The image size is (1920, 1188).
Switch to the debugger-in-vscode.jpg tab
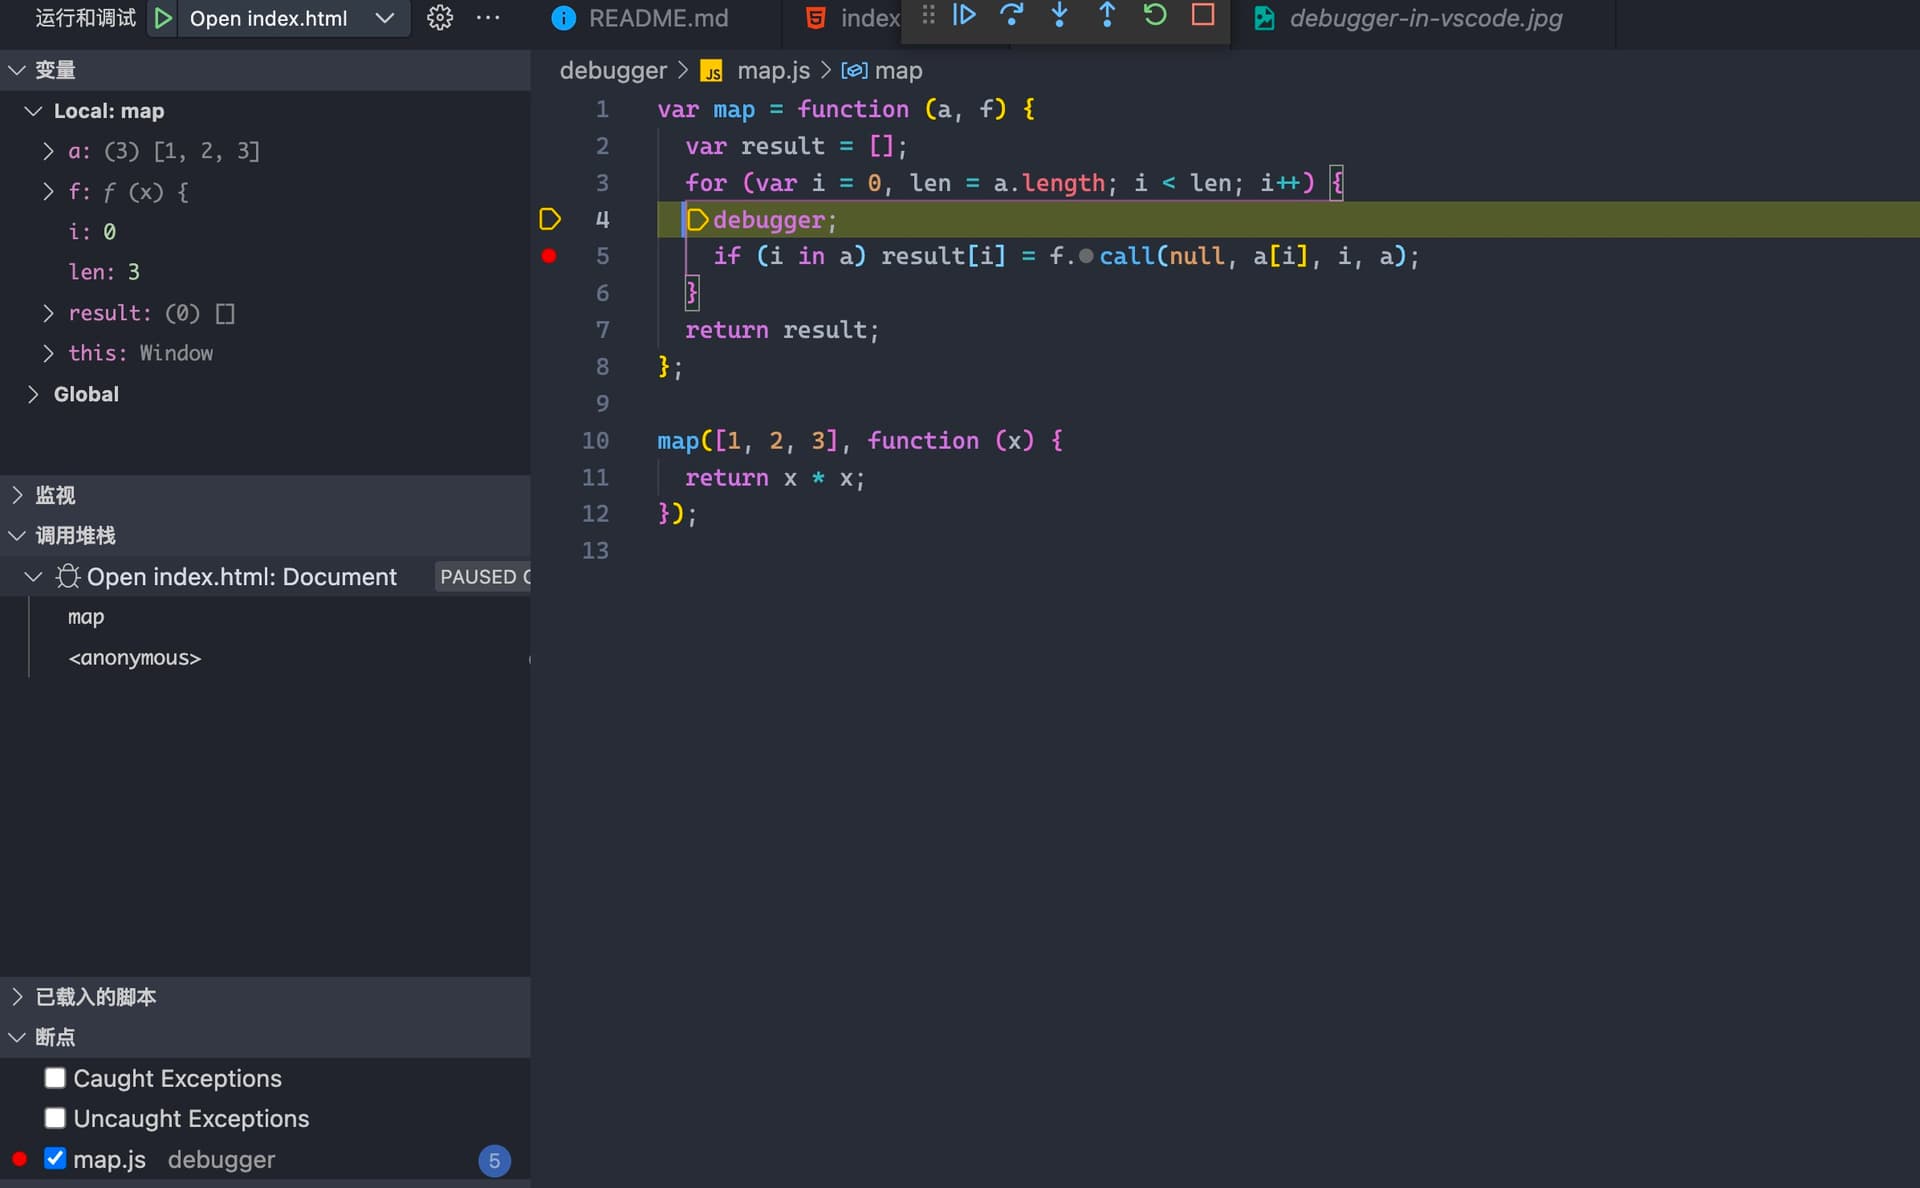(1424, 18)
